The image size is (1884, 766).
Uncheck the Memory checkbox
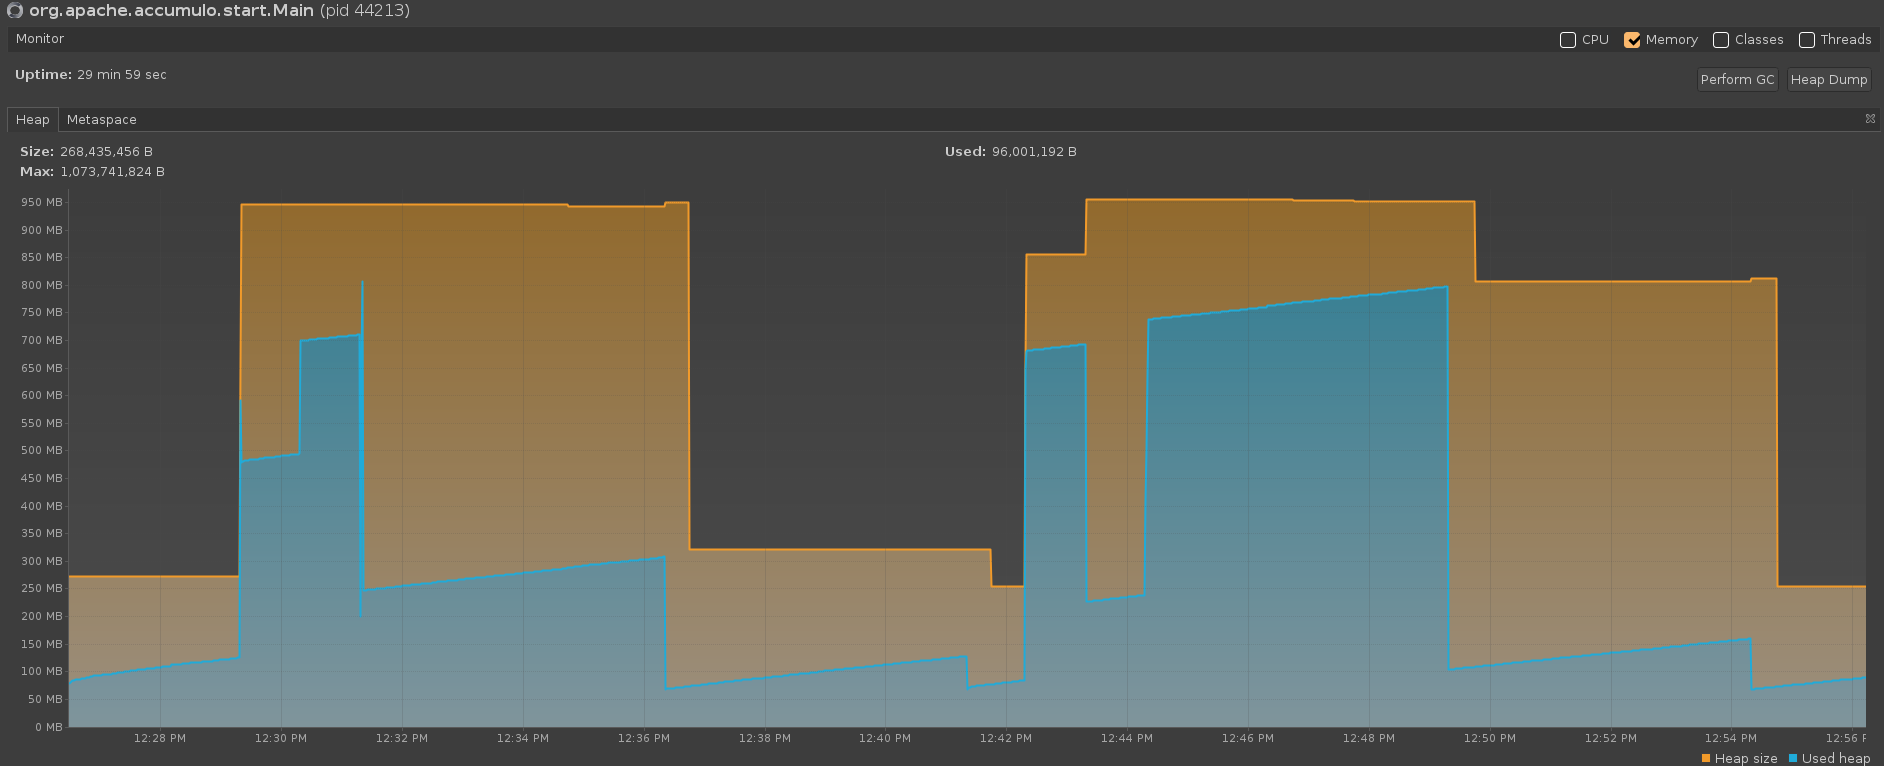pyautogui.click(x=1632, y=40)
